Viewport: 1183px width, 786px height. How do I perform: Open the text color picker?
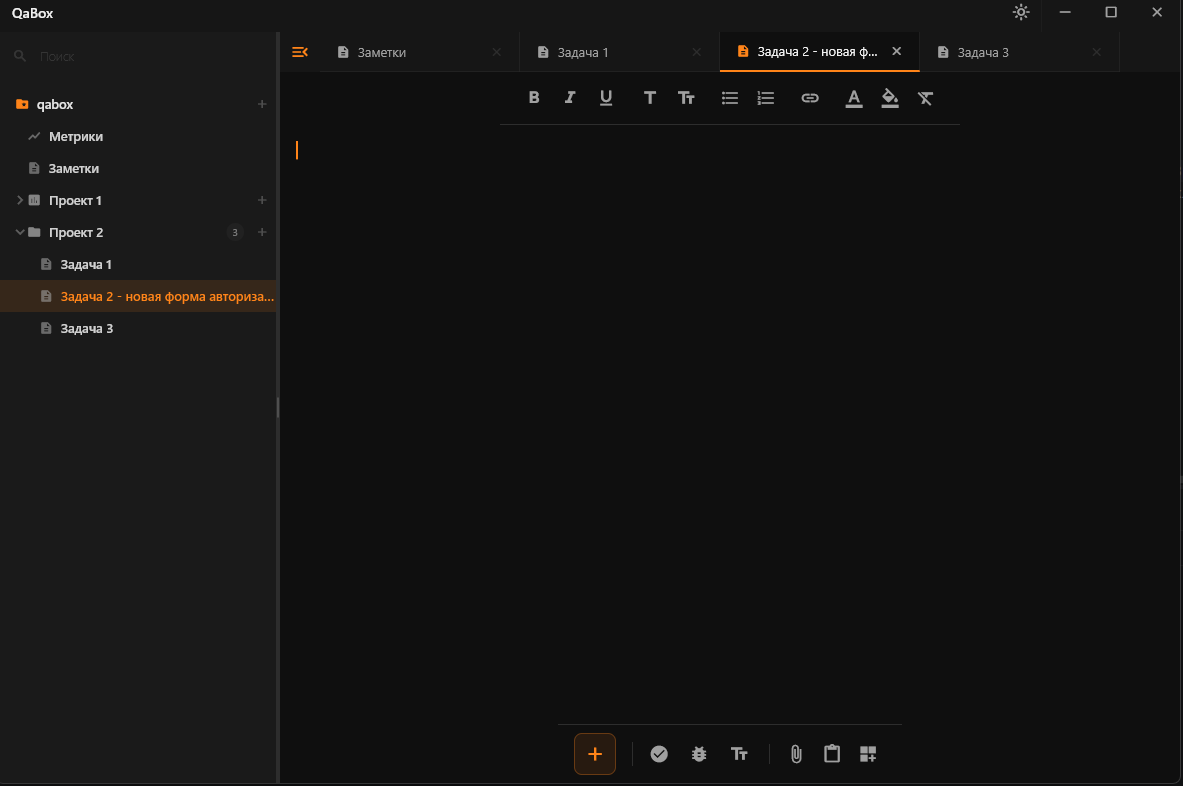pos(853,99)
